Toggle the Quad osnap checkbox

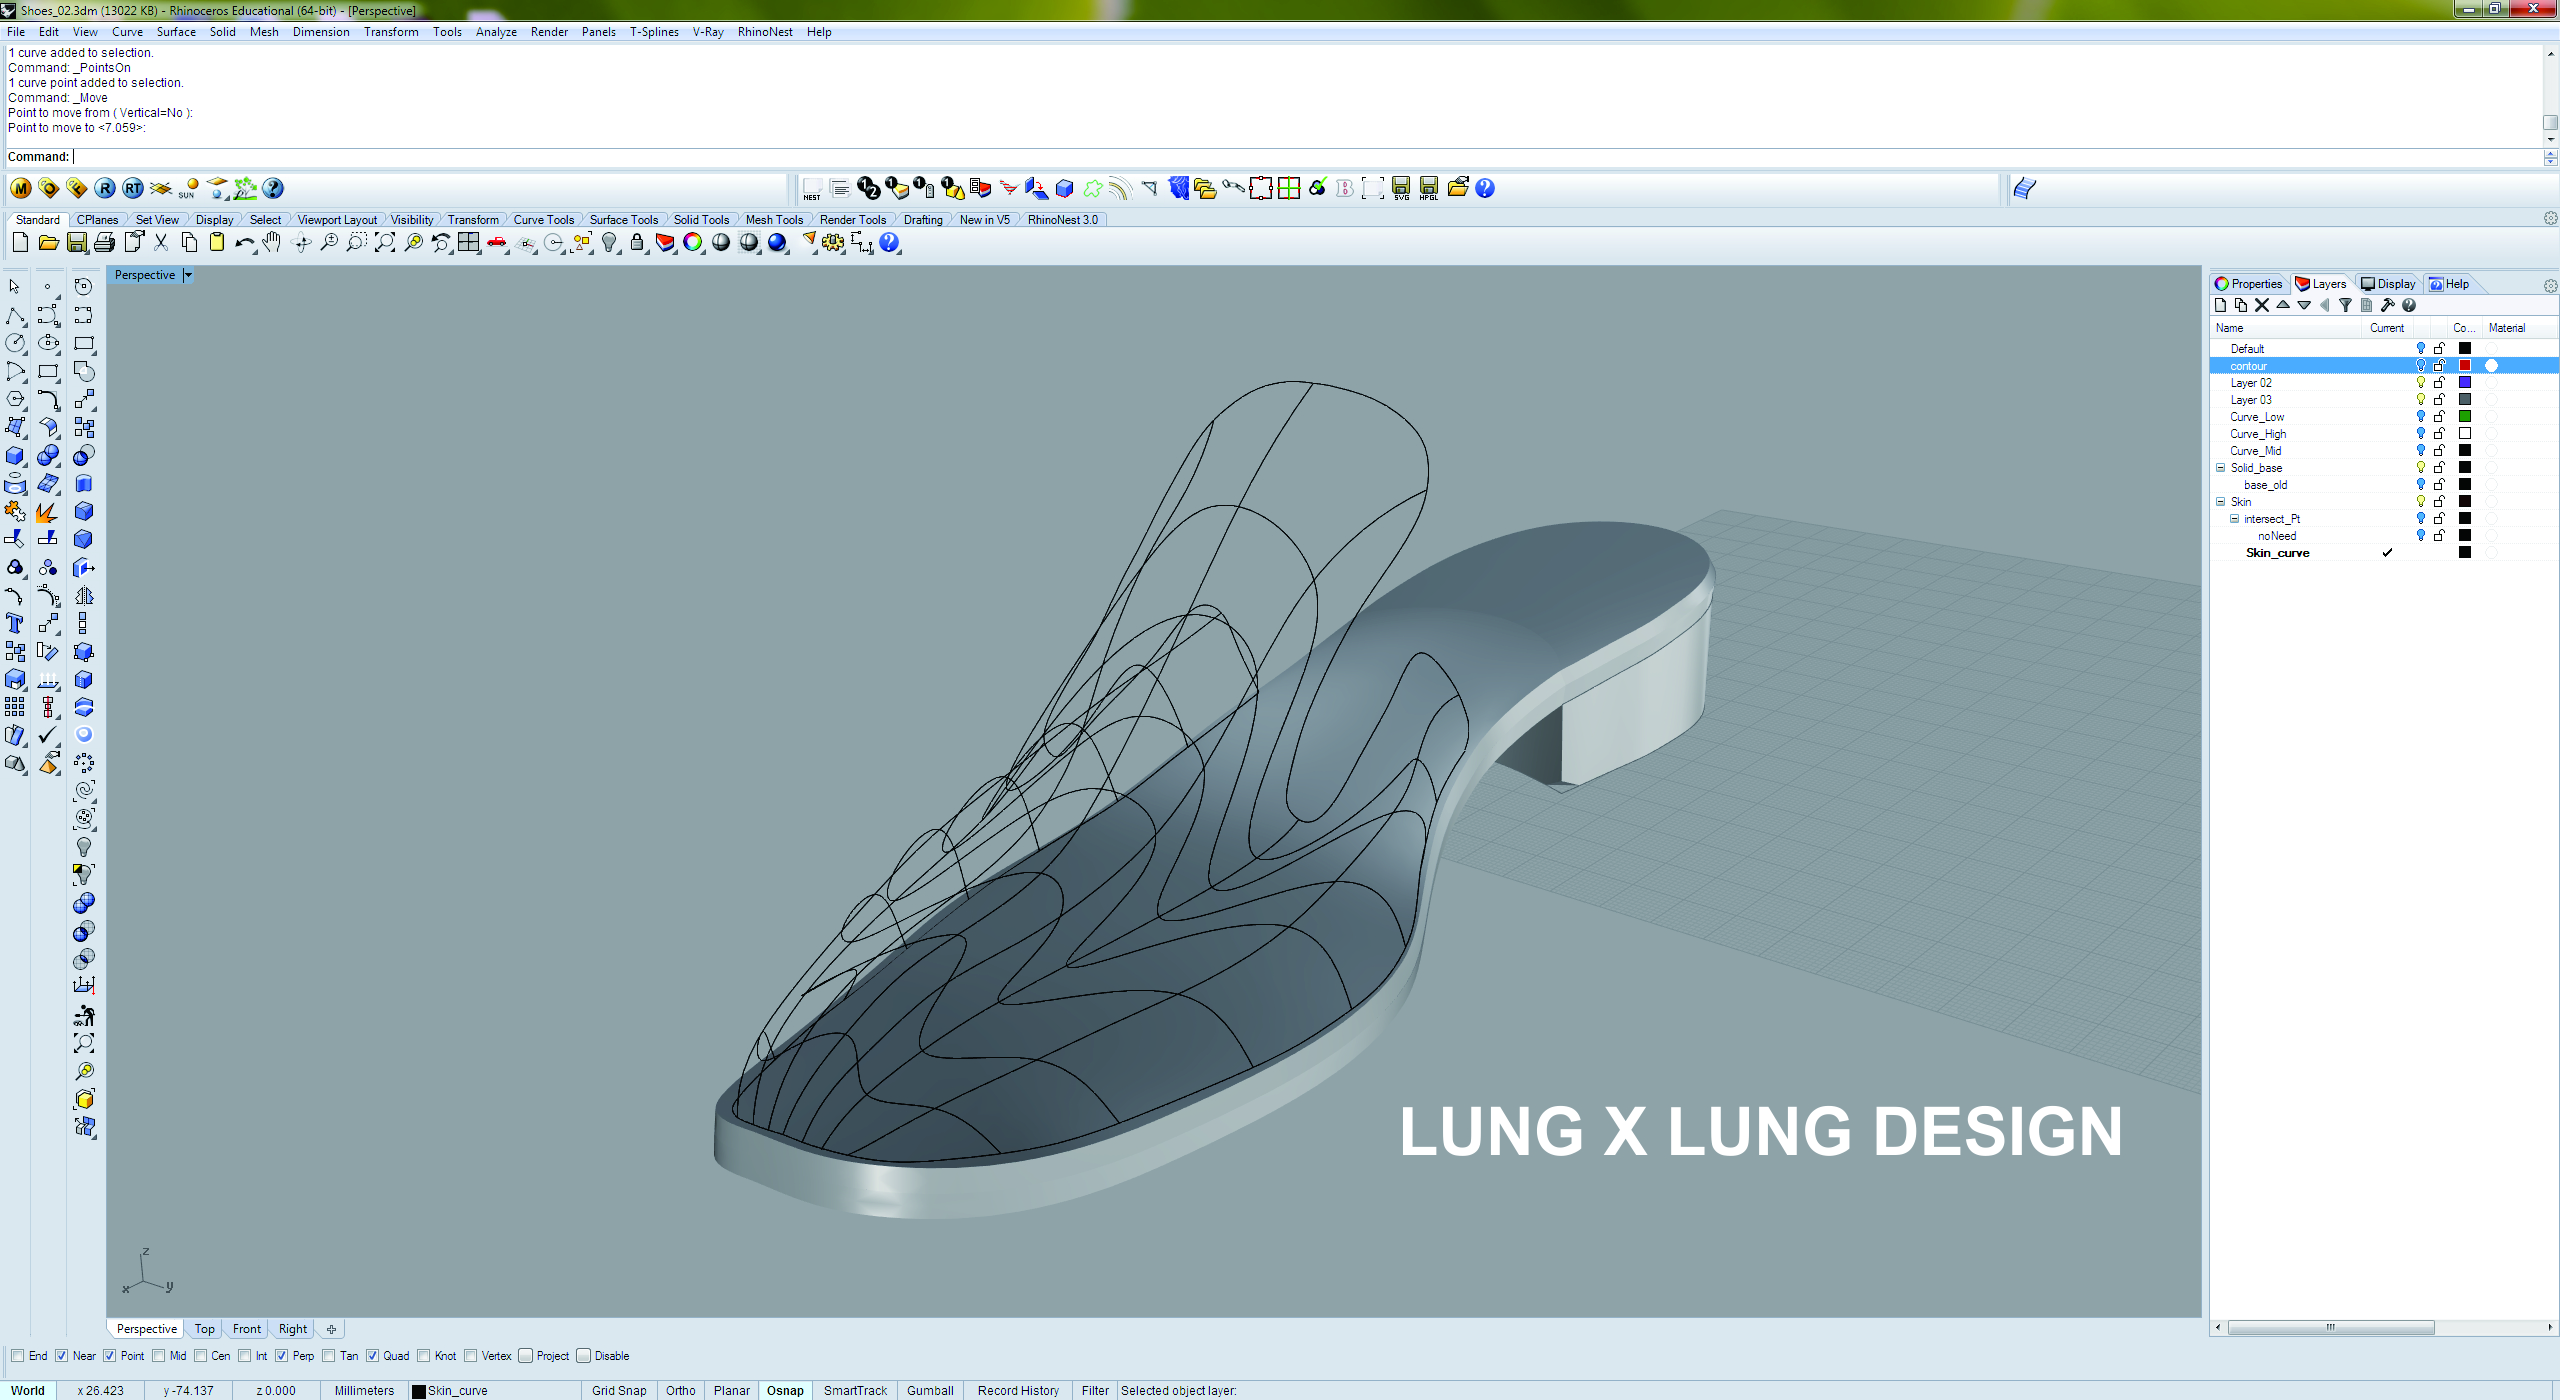pos(372,1356)
